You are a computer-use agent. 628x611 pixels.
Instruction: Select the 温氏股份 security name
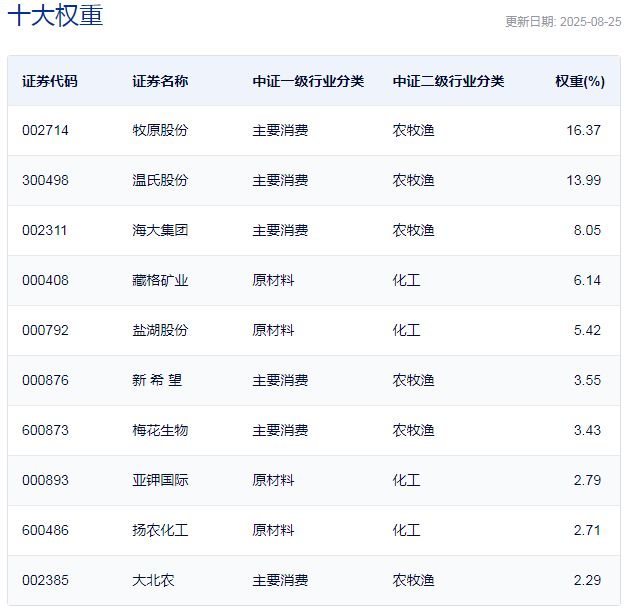[160, 180]
